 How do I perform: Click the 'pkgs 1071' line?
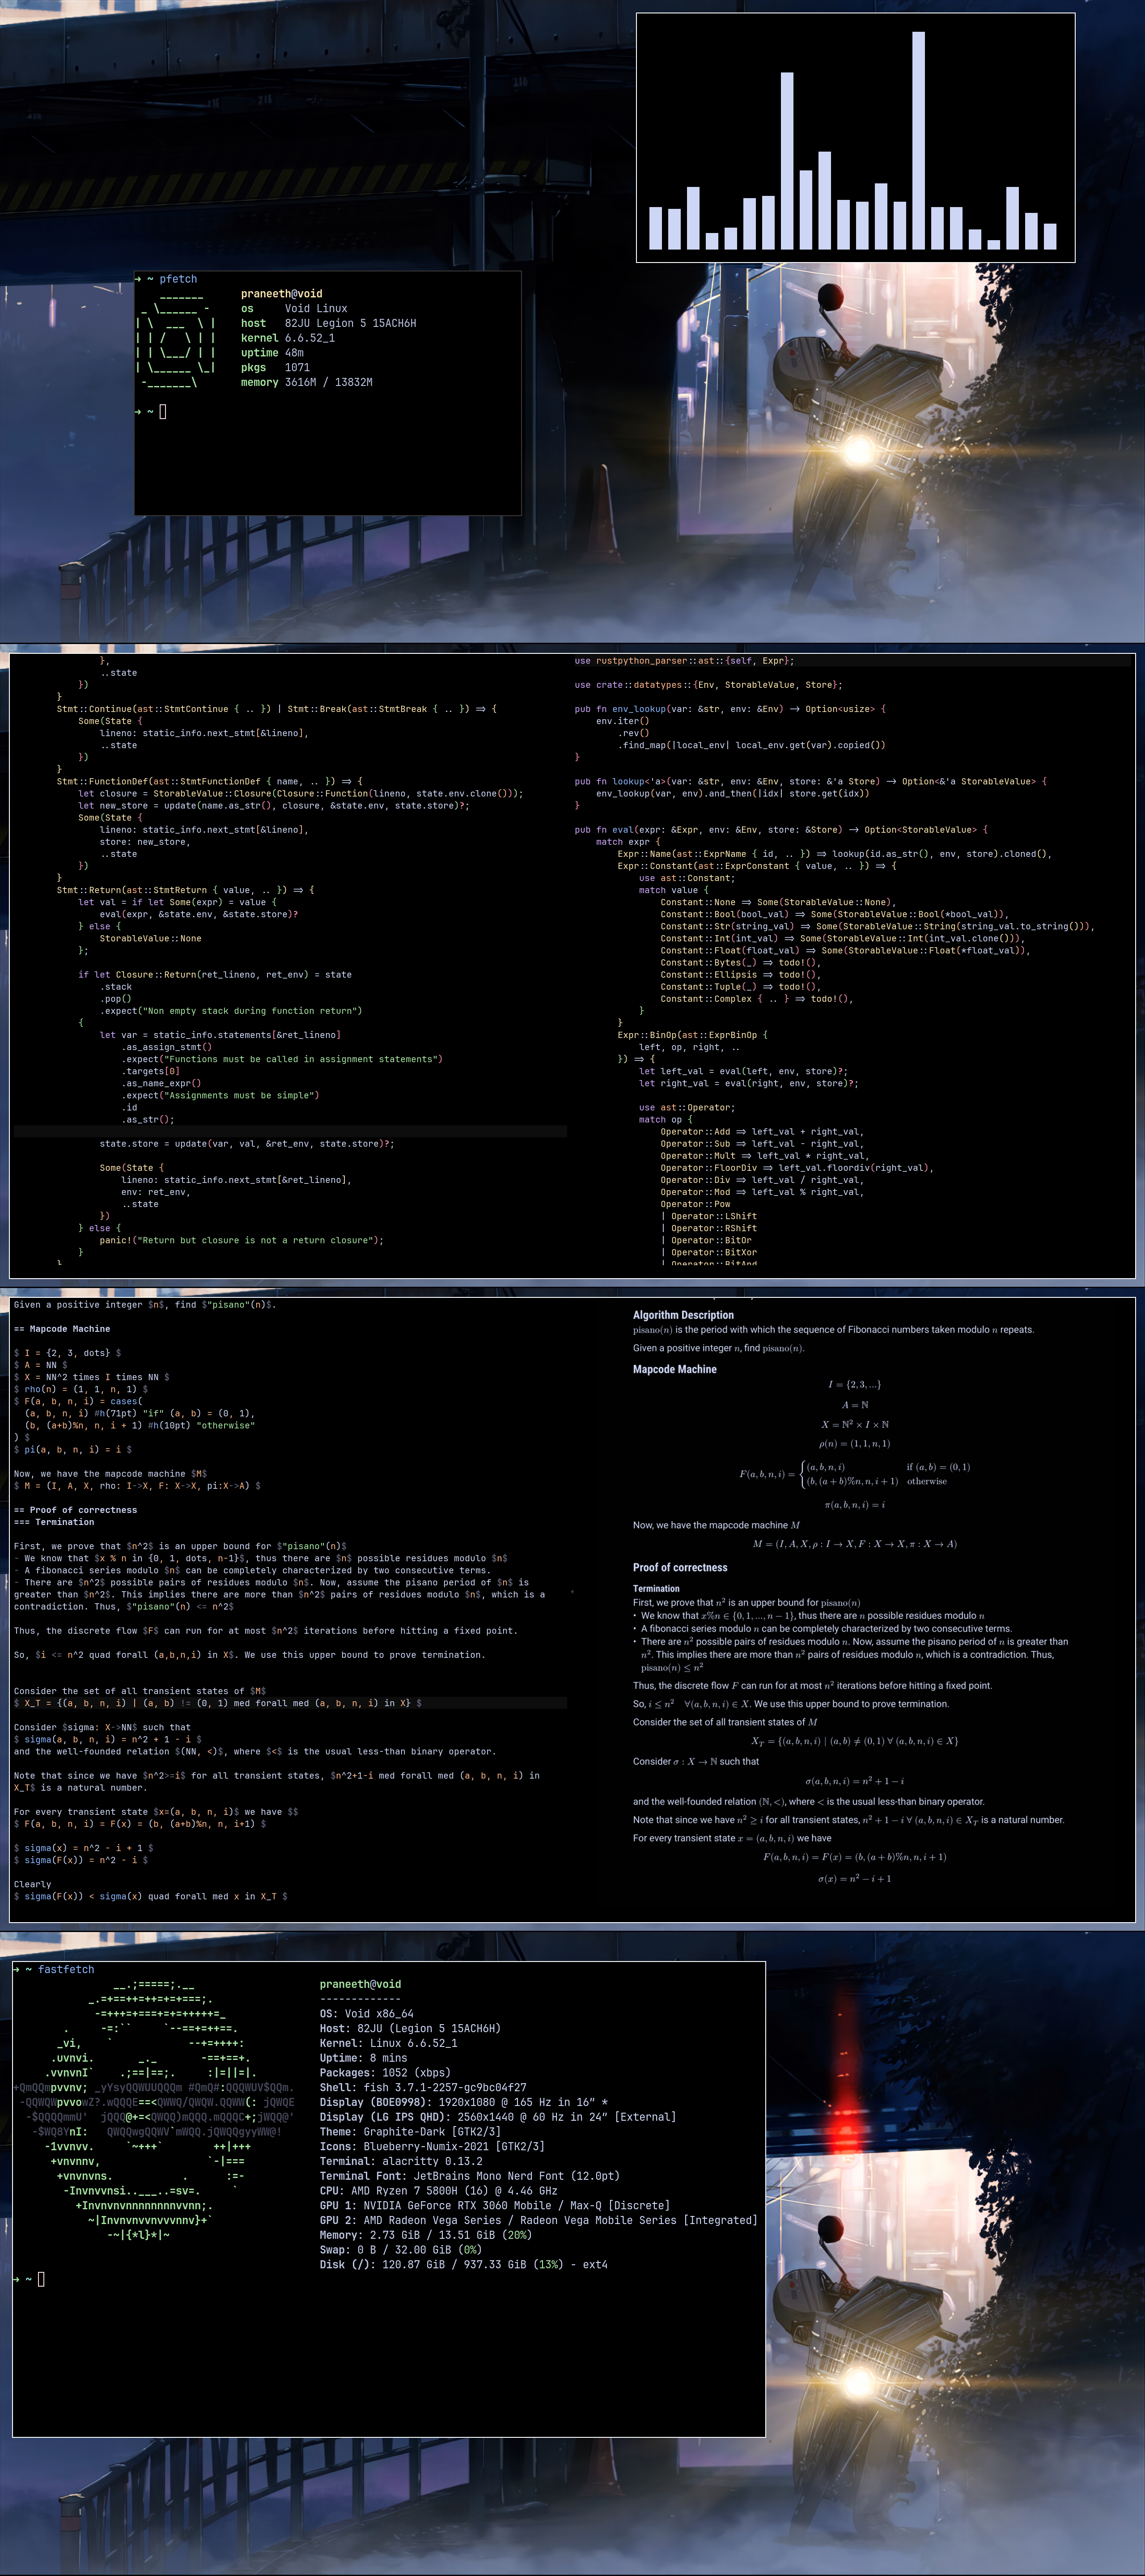[x=275, y=367]
